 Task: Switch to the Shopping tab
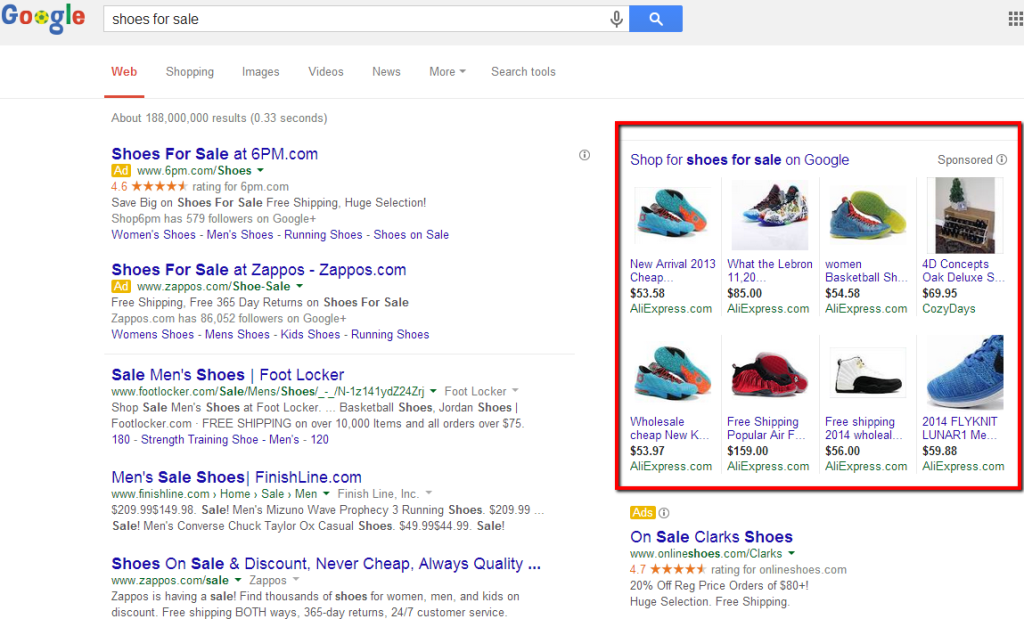(x=189, y=71)
